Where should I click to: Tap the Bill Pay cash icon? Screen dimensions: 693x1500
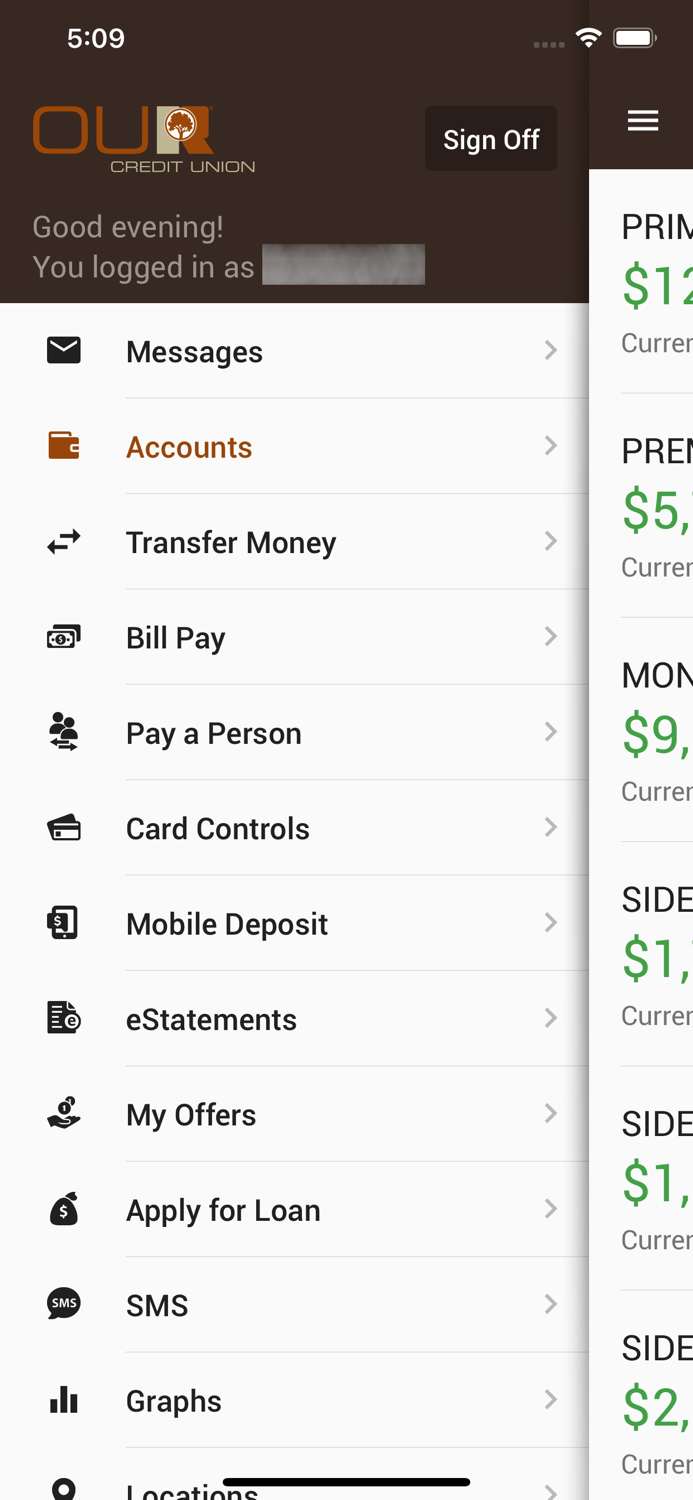64,637
